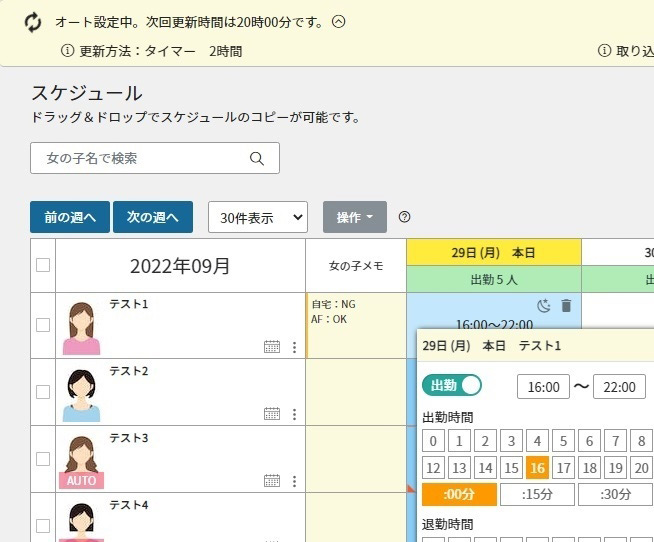Toggle the 出勤 switch off
This screenshot has width=654, height=542.
[x=452, y=385]
